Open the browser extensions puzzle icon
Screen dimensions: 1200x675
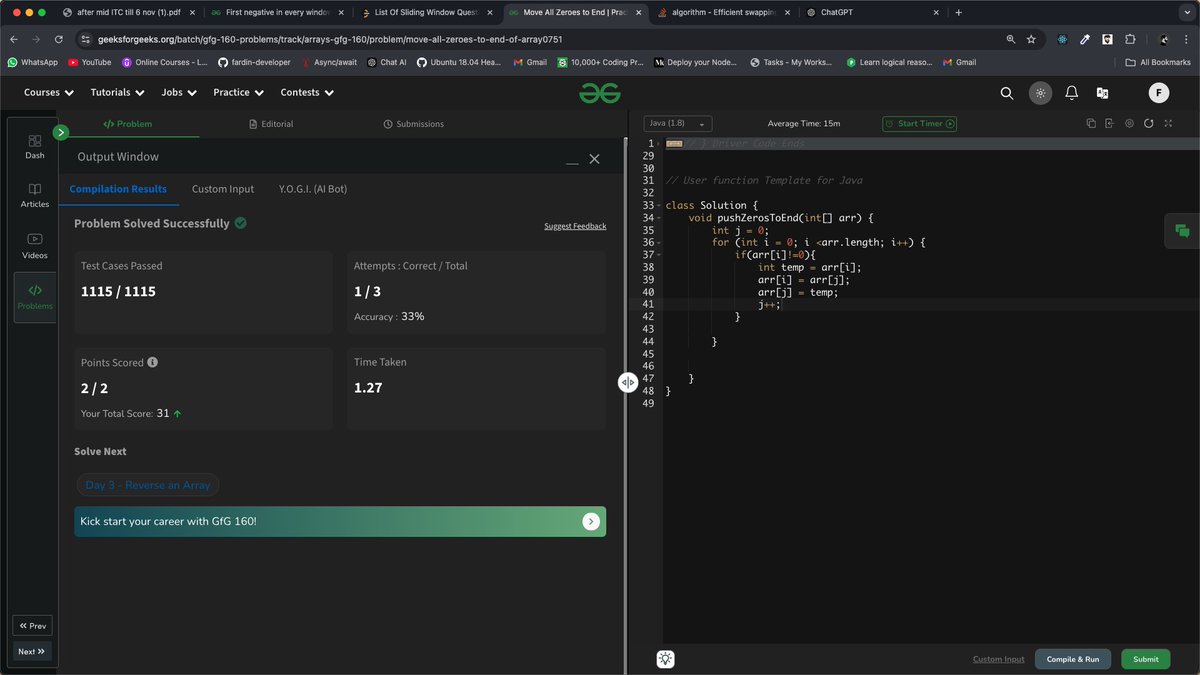(1130, 39)
